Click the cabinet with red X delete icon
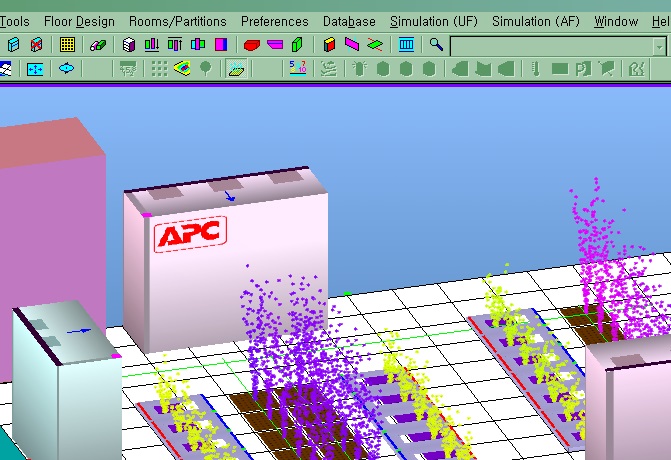The height and width of the screenshot is (460, 671). (x=36, y=45)
